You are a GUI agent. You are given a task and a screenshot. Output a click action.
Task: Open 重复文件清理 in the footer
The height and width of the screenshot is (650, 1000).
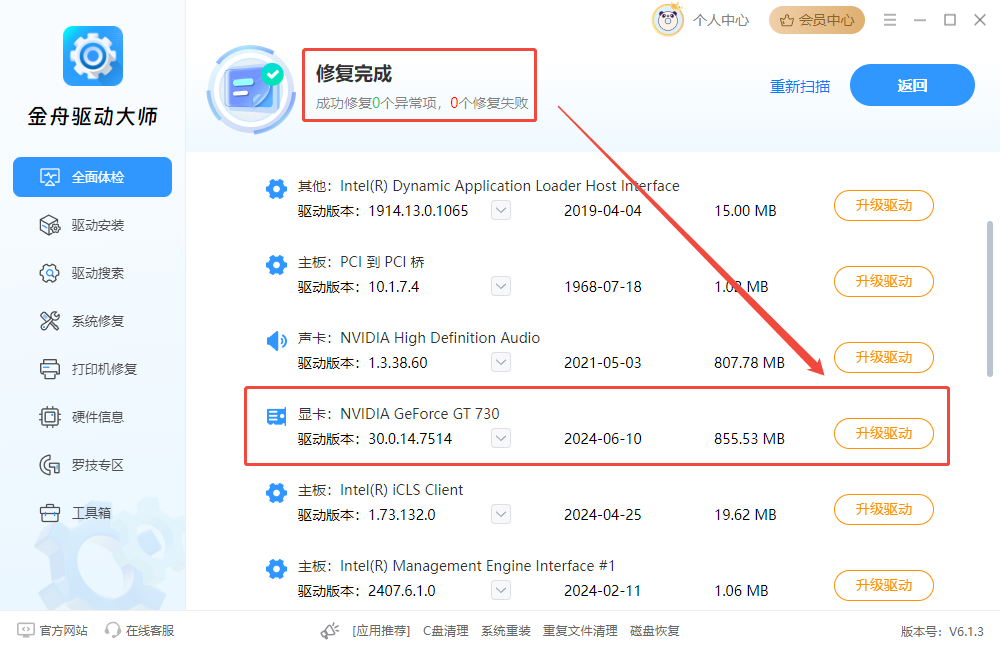580,631
